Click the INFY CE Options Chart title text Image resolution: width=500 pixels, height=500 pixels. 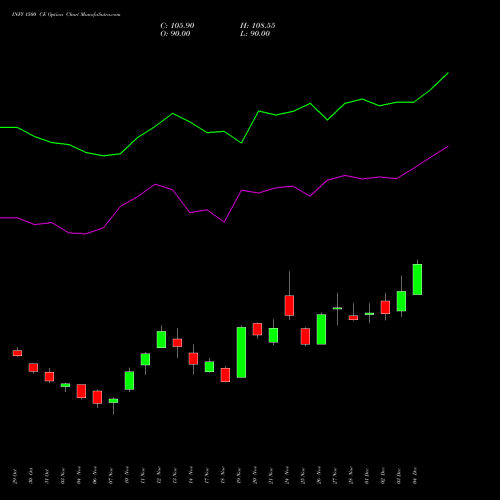[66, 15]
